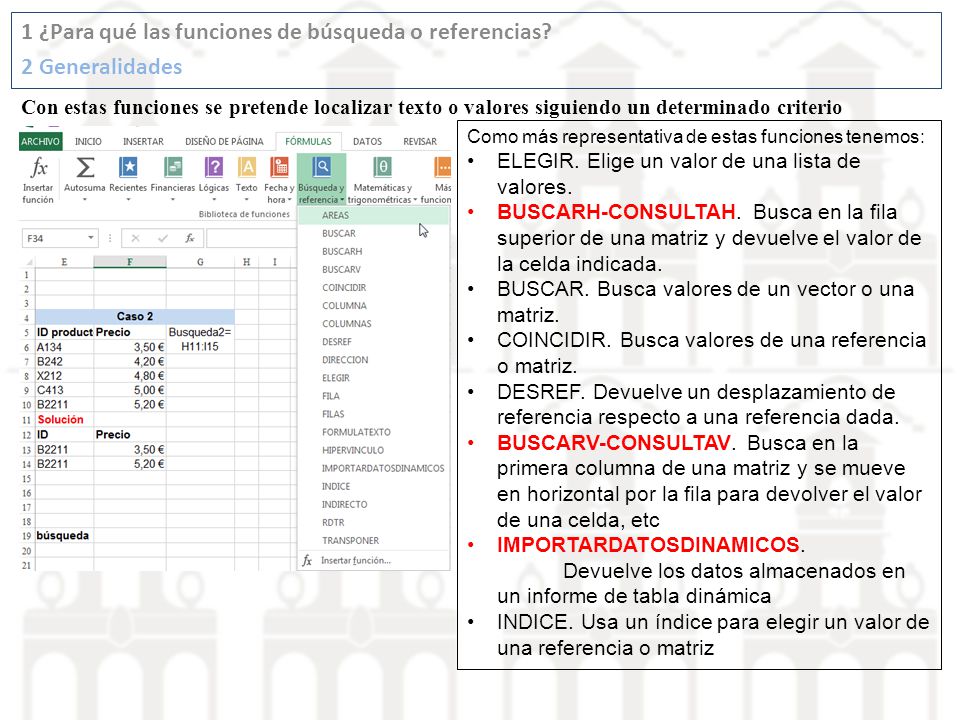Switch to DISEÑO DE PÁGINA tab
960x720 pixels.
[224, 141]
